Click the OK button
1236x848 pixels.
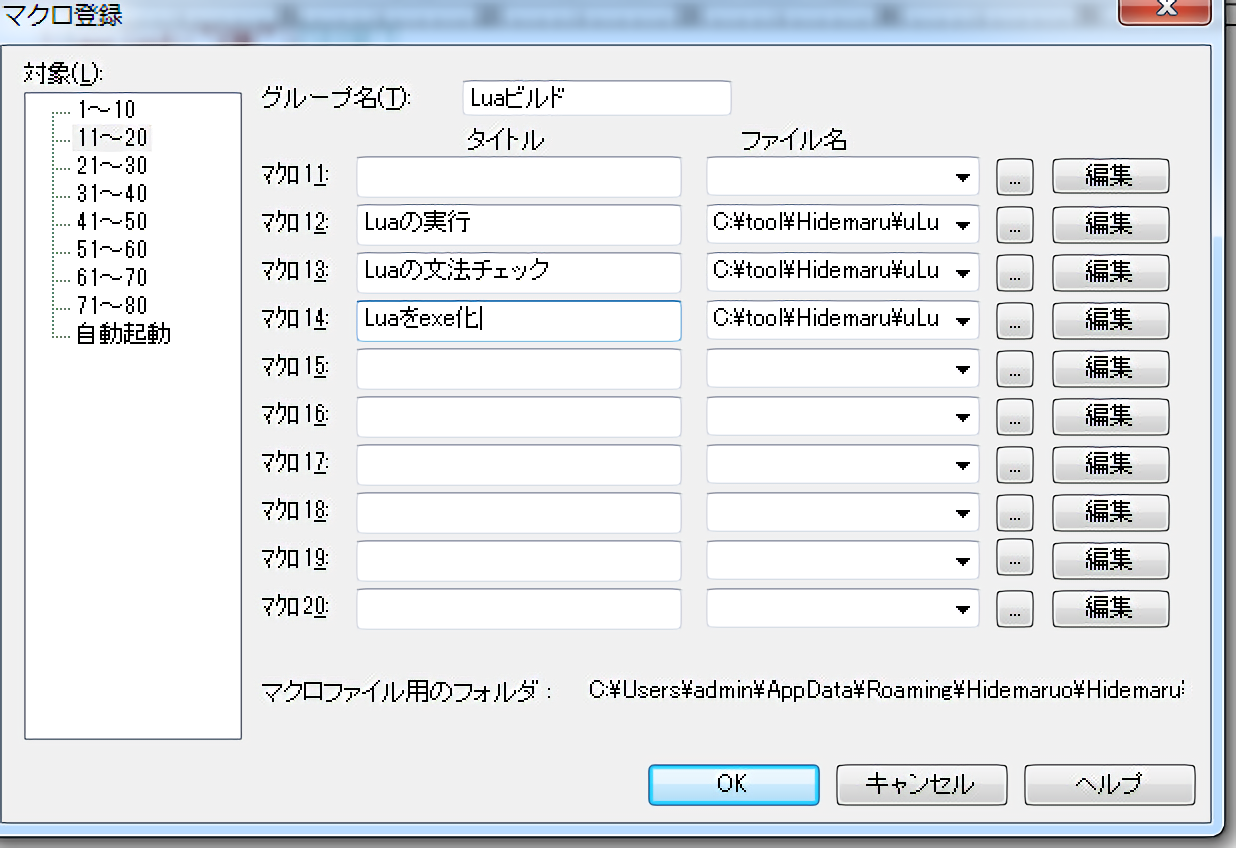733,784
